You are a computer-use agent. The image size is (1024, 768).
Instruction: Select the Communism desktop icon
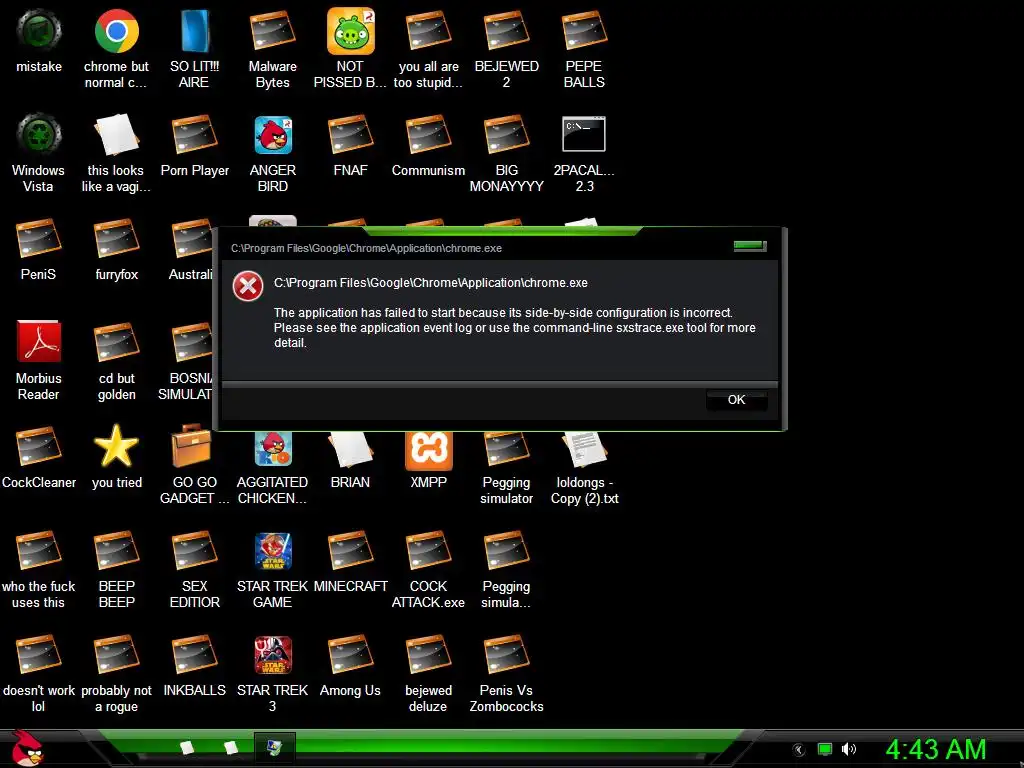pos(428,145)
